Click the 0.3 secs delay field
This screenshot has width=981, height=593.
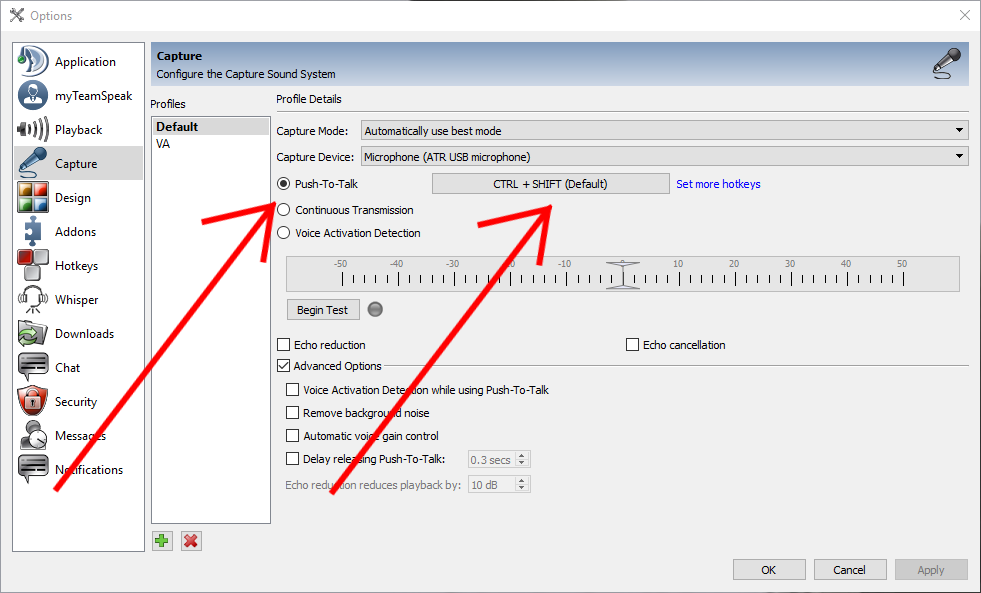492,460
